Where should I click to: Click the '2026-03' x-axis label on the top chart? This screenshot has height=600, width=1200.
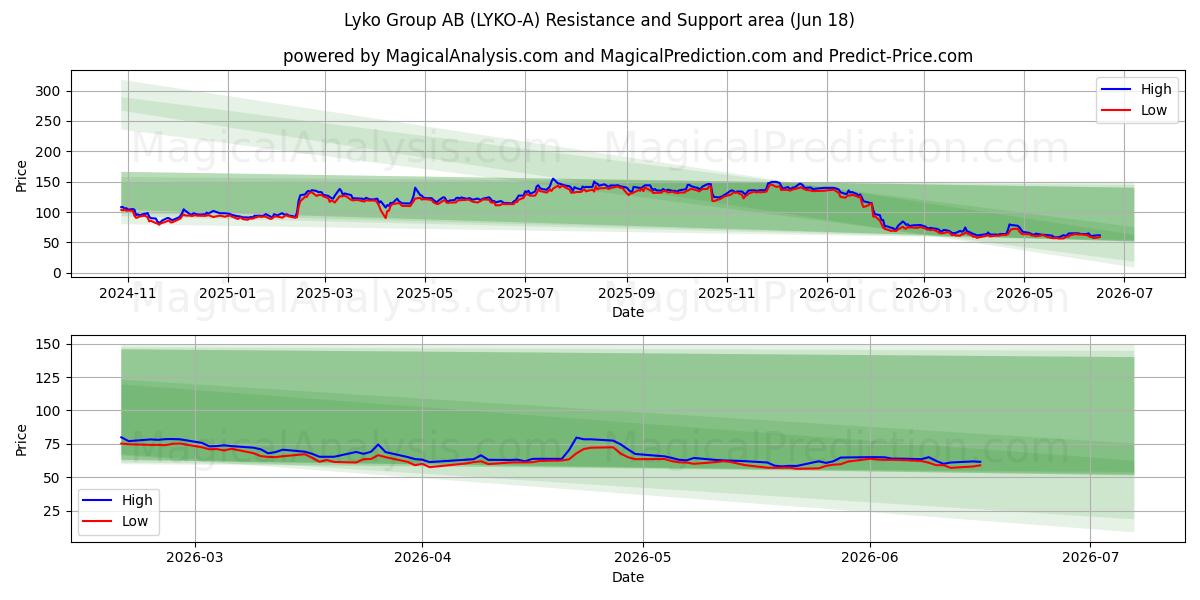point(924,294)
